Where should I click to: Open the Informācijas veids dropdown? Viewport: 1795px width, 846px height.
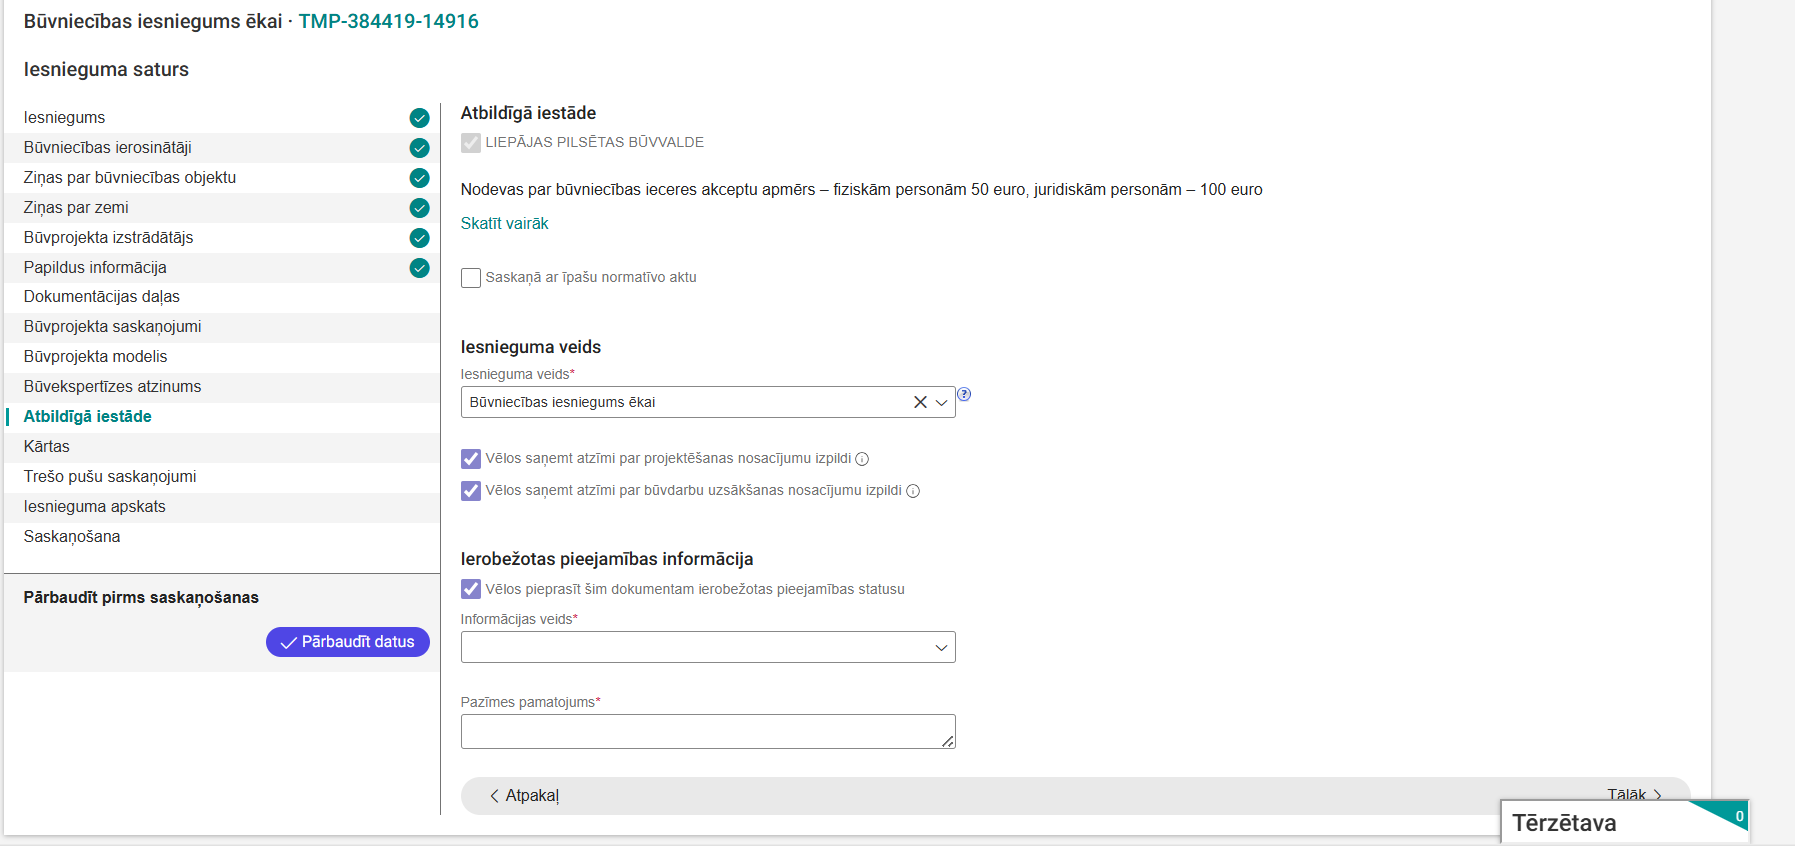point(708,647)
